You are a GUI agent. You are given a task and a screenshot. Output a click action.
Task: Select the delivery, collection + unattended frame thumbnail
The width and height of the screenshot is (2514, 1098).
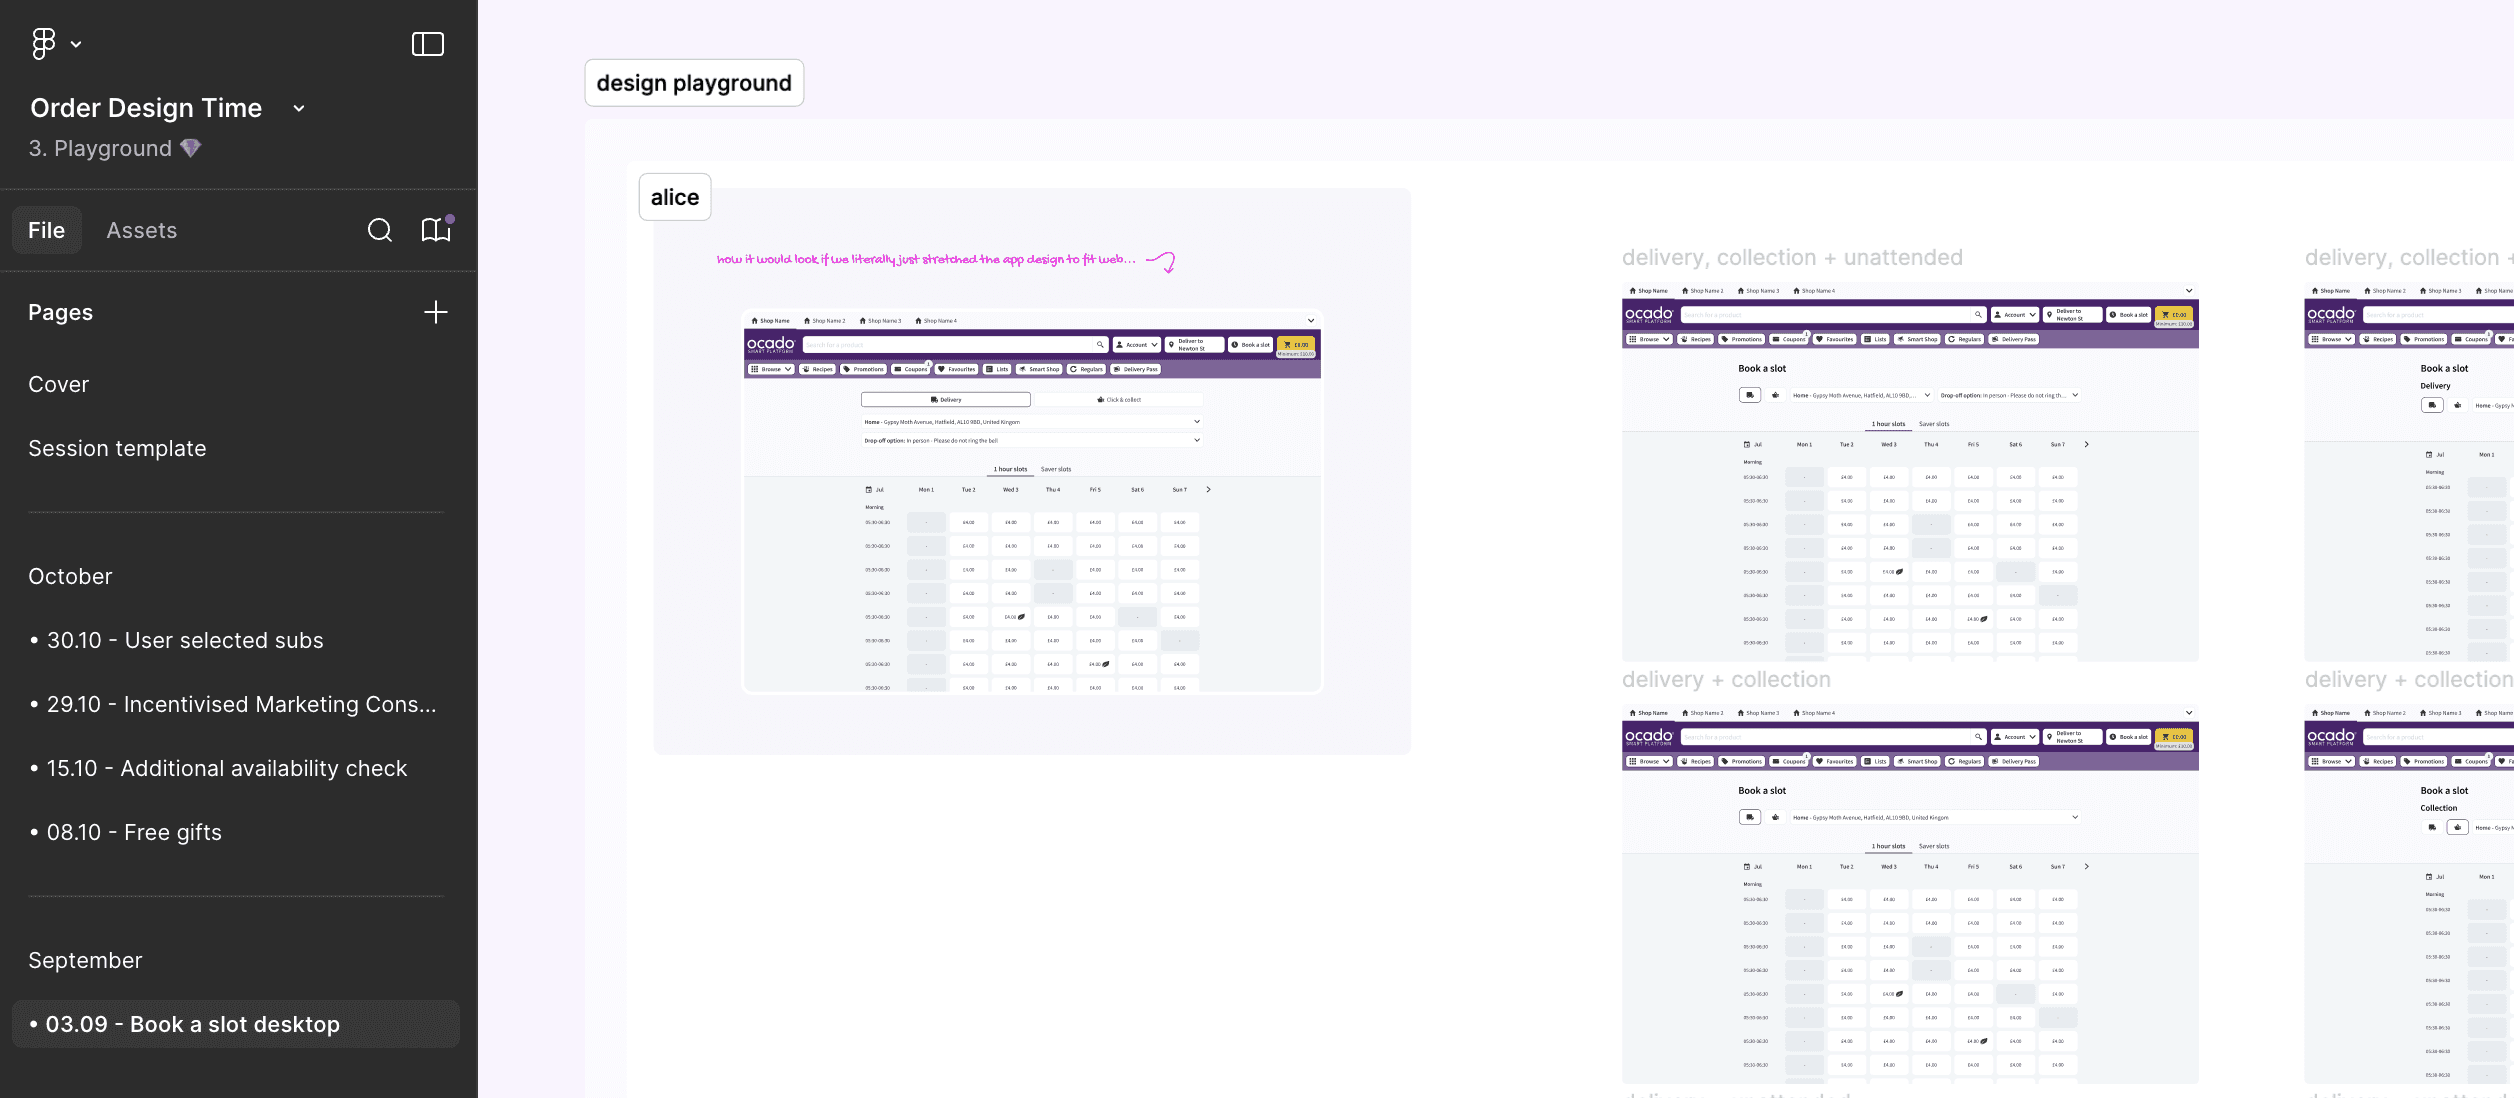pyautogui.click(x=1909, y=472)
